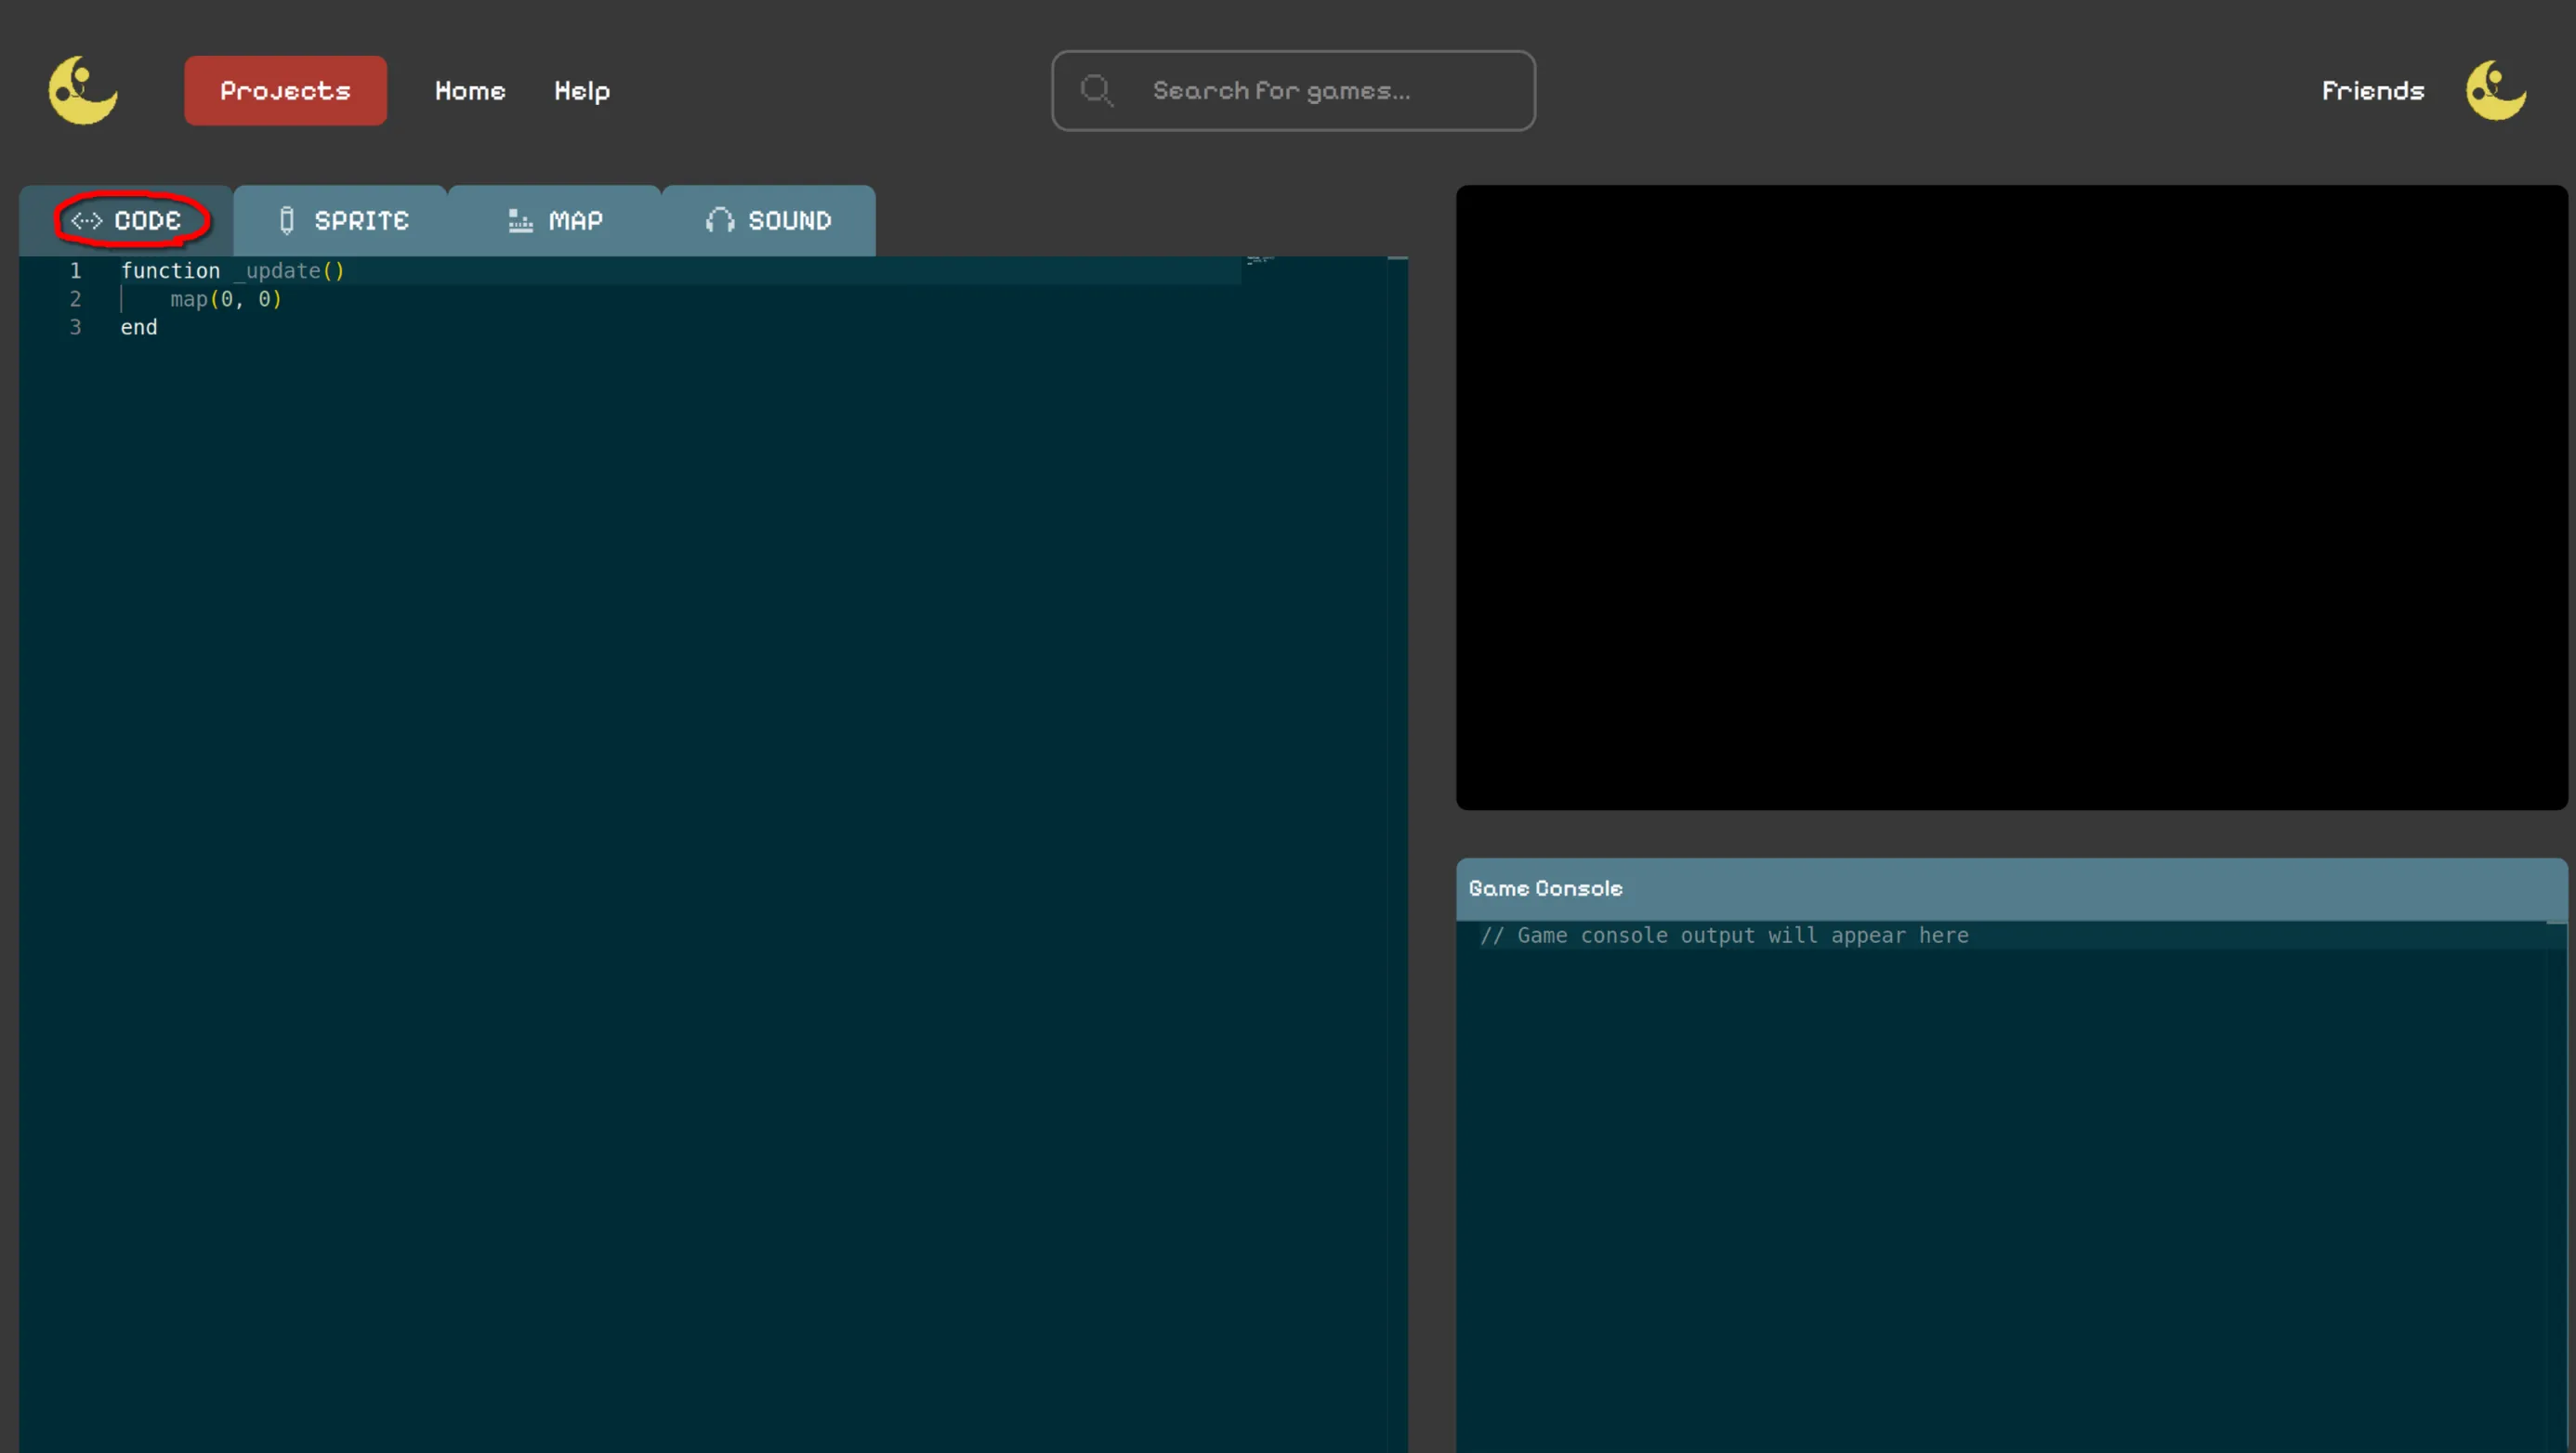Click the pencil icon on the SPRITE tab
This screenshot has width=2576, height=1453.
287,220
